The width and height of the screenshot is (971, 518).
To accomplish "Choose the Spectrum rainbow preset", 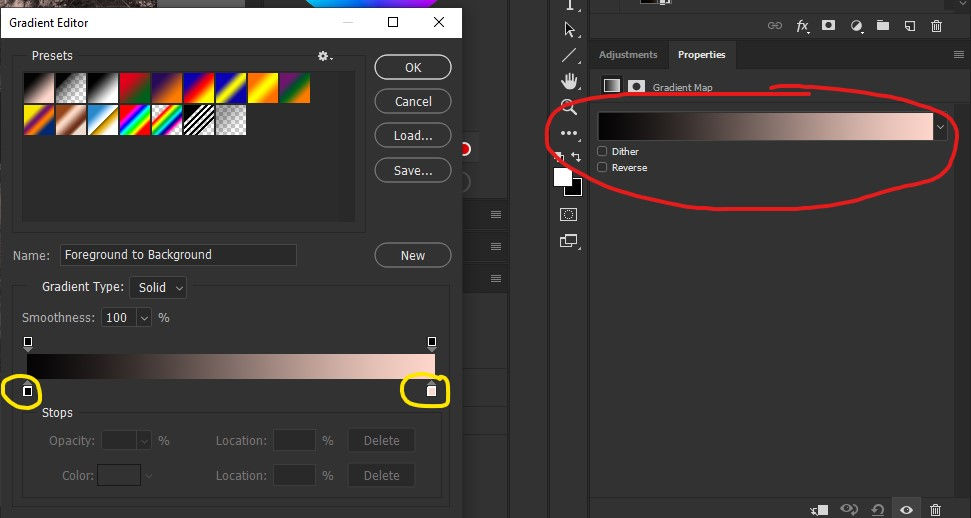I will [x=135, y=120].
